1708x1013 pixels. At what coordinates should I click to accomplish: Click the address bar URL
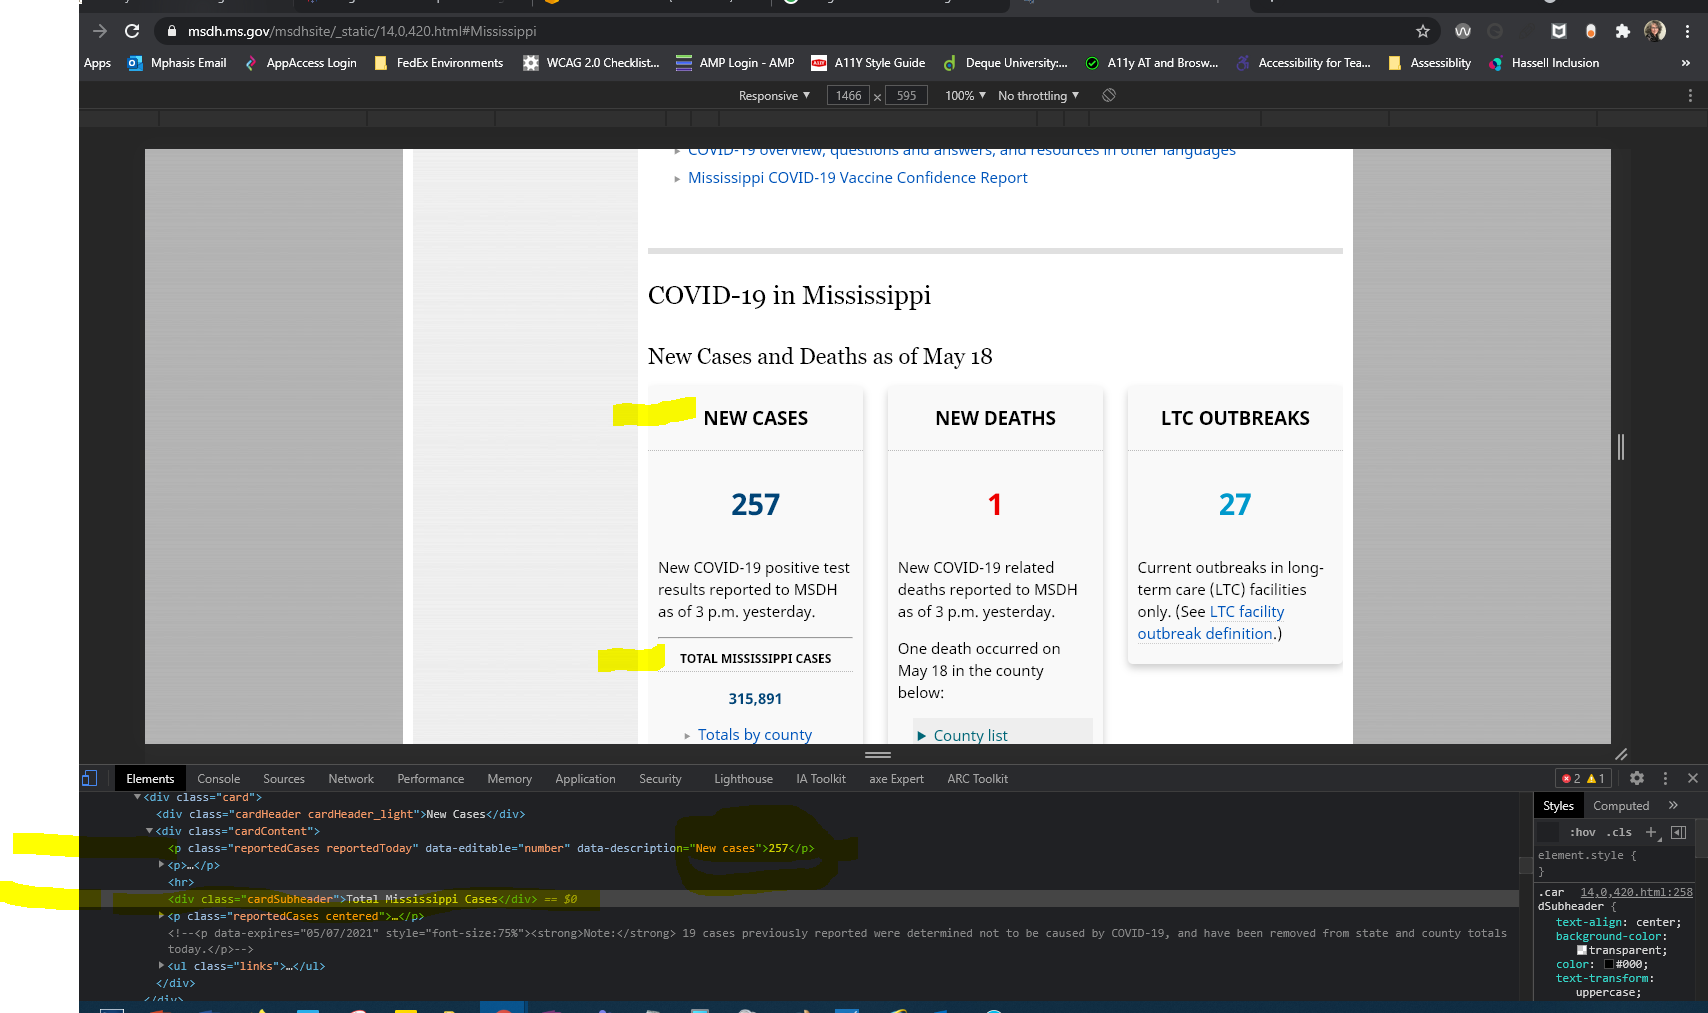tap(362, 31)
